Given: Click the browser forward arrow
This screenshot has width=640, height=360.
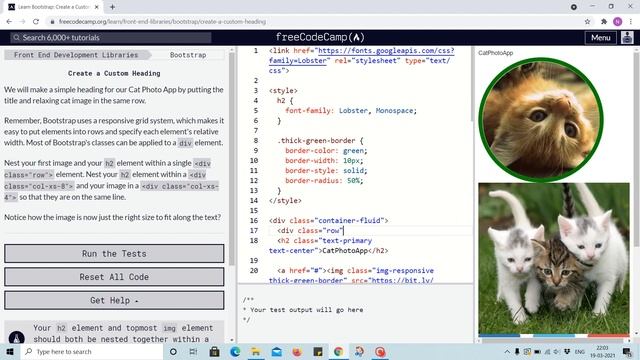Looking at the screenshot, I should click(x=22, y=22).
